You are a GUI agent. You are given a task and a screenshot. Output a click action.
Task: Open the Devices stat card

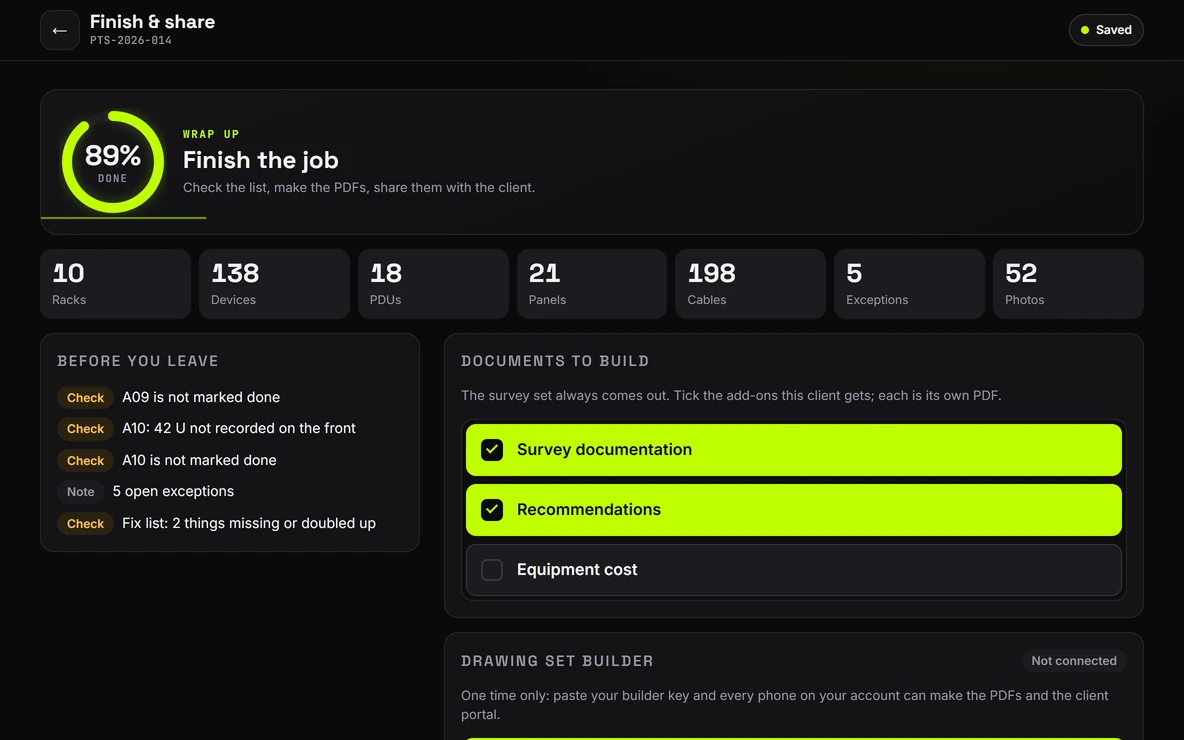274,284
